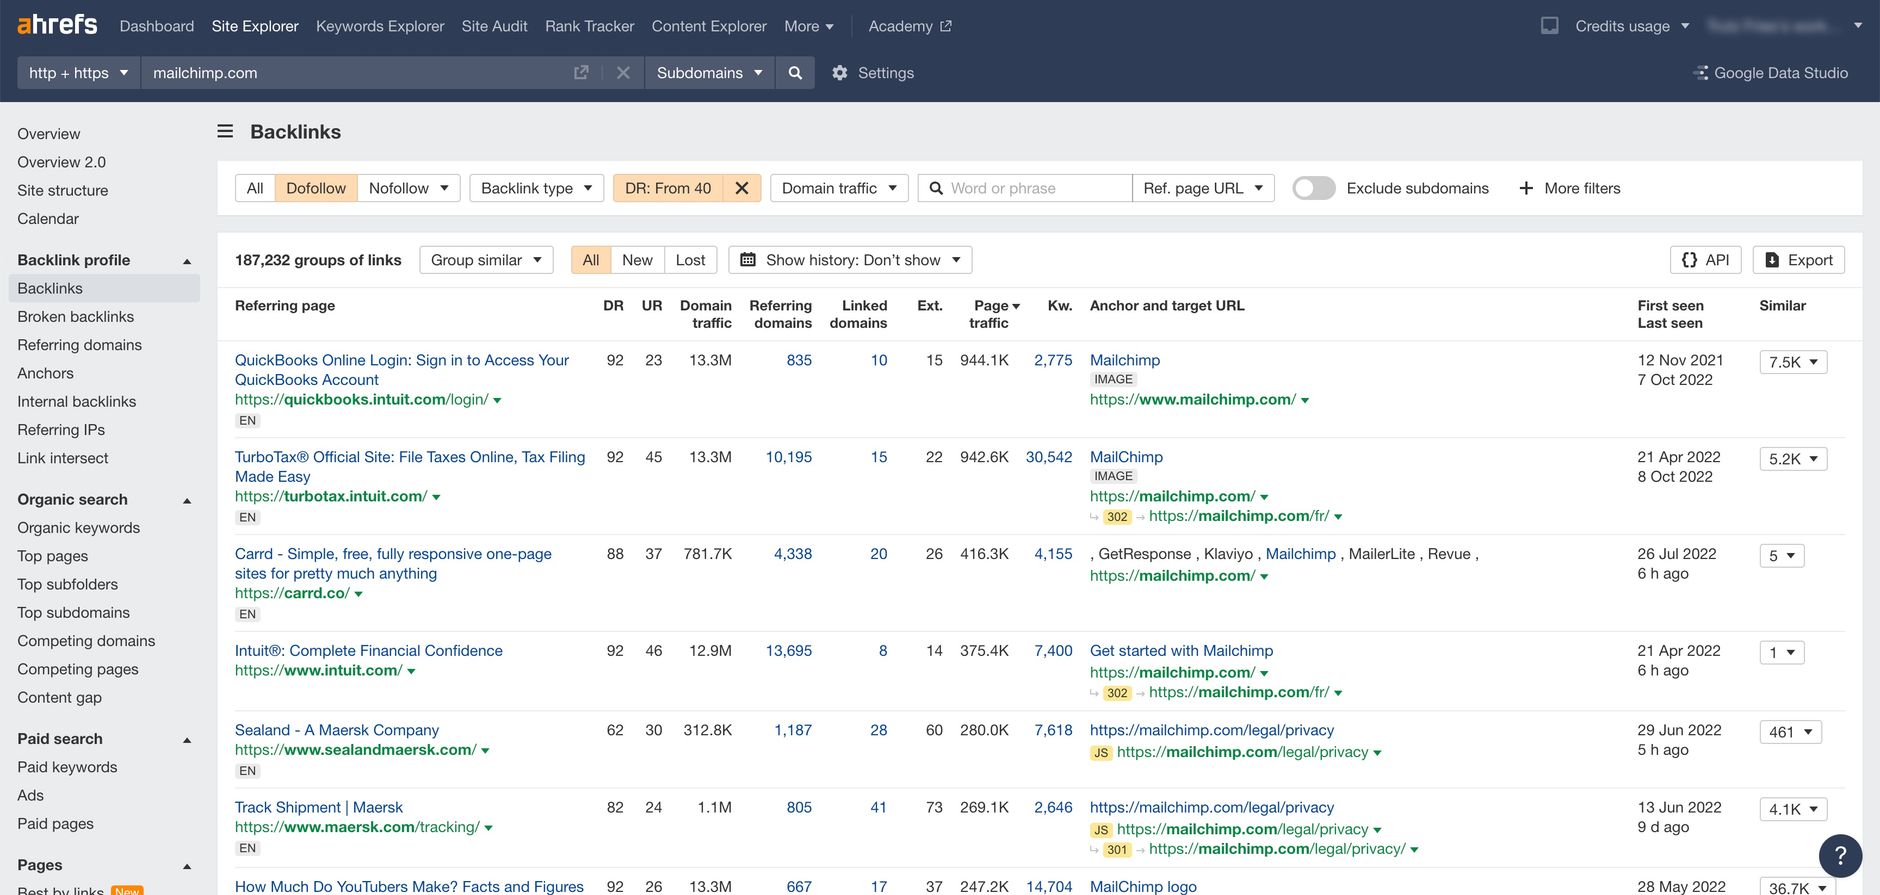This screenshot has width=1880, height=895.
Task: Click Get started with Mailchimp anchor
Action: [1181, 651]
